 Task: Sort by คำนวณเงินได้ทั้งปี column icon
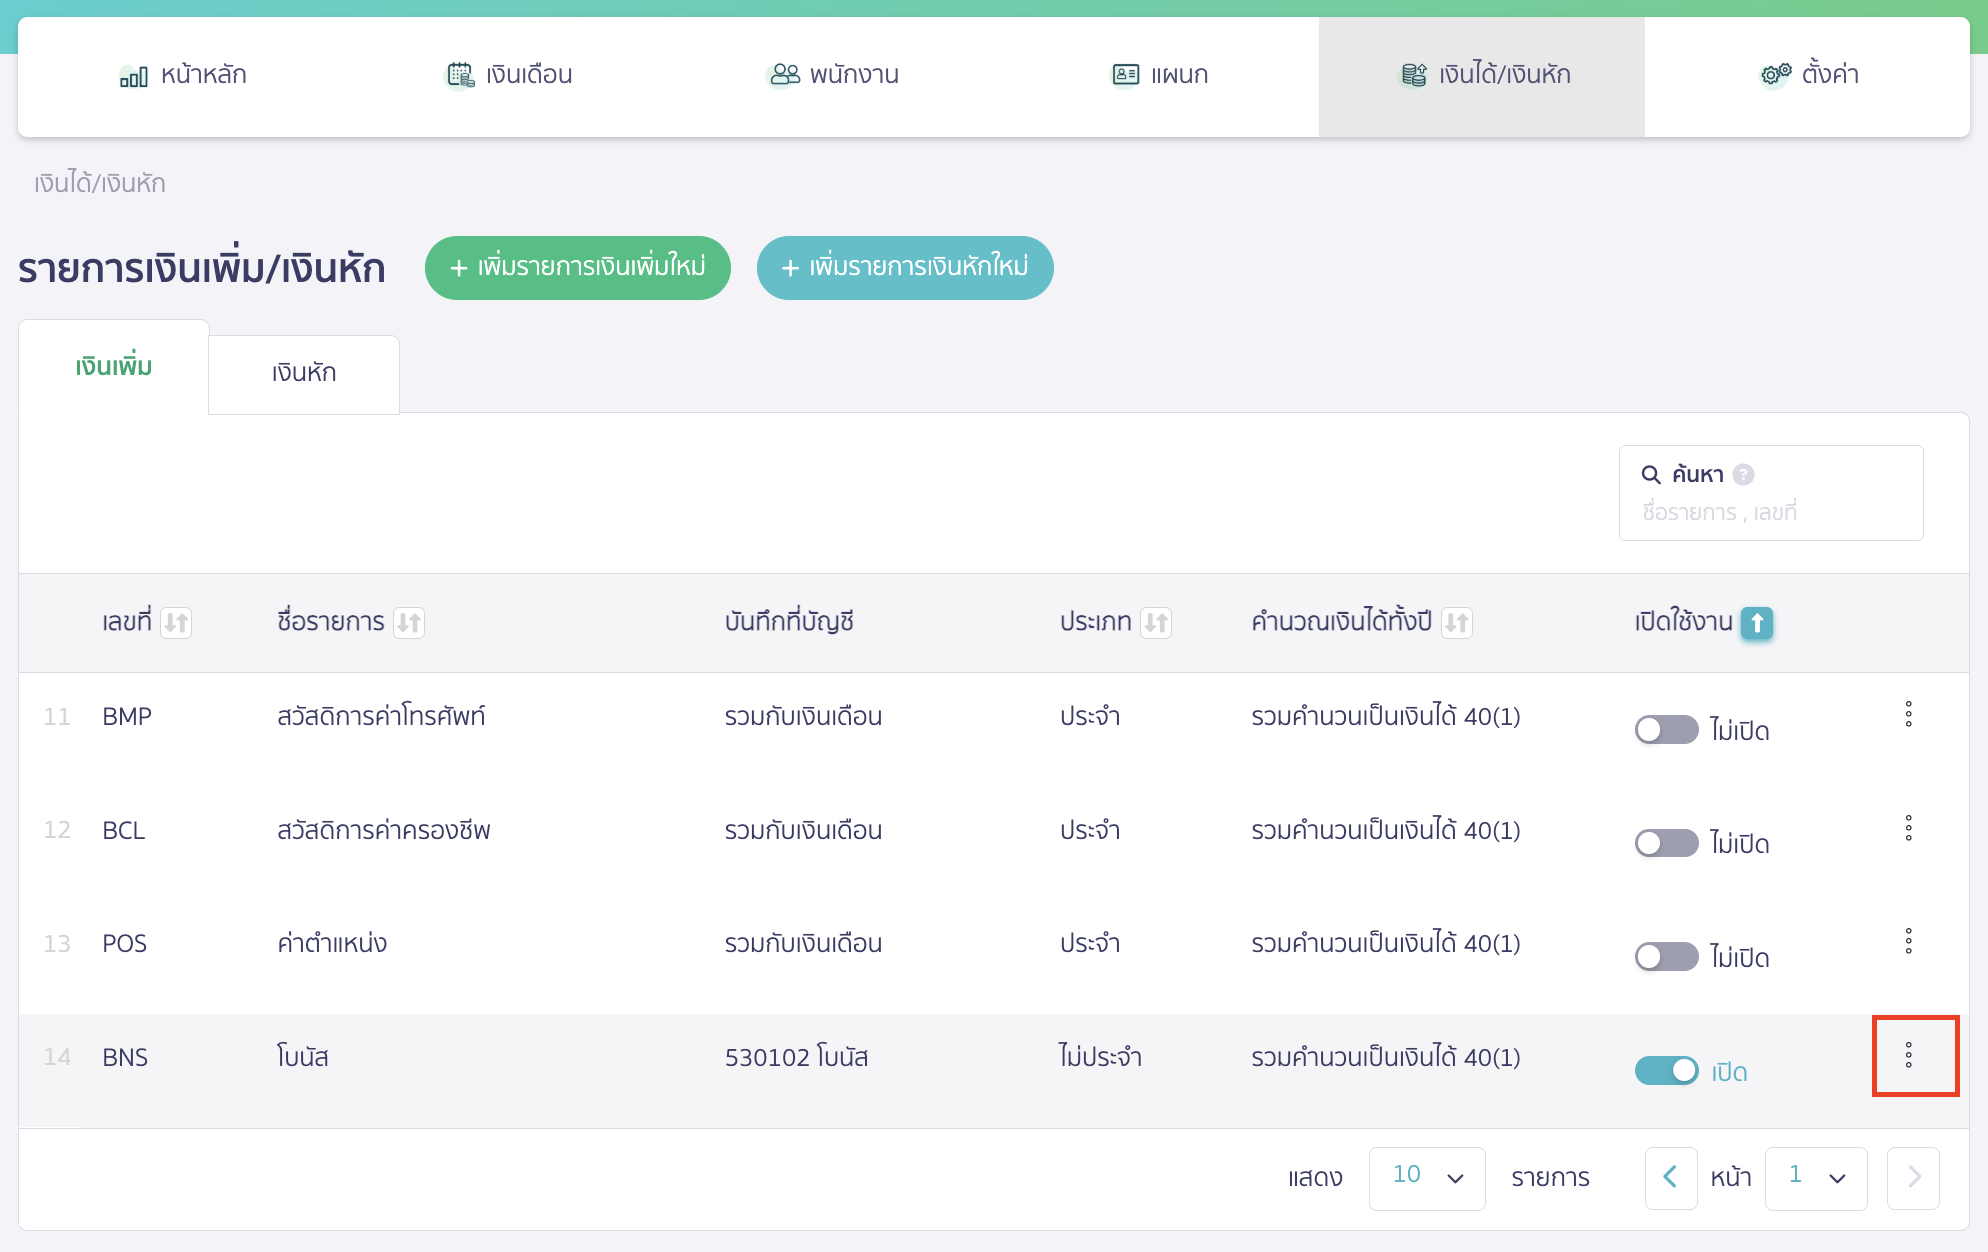click(1456, 623)
